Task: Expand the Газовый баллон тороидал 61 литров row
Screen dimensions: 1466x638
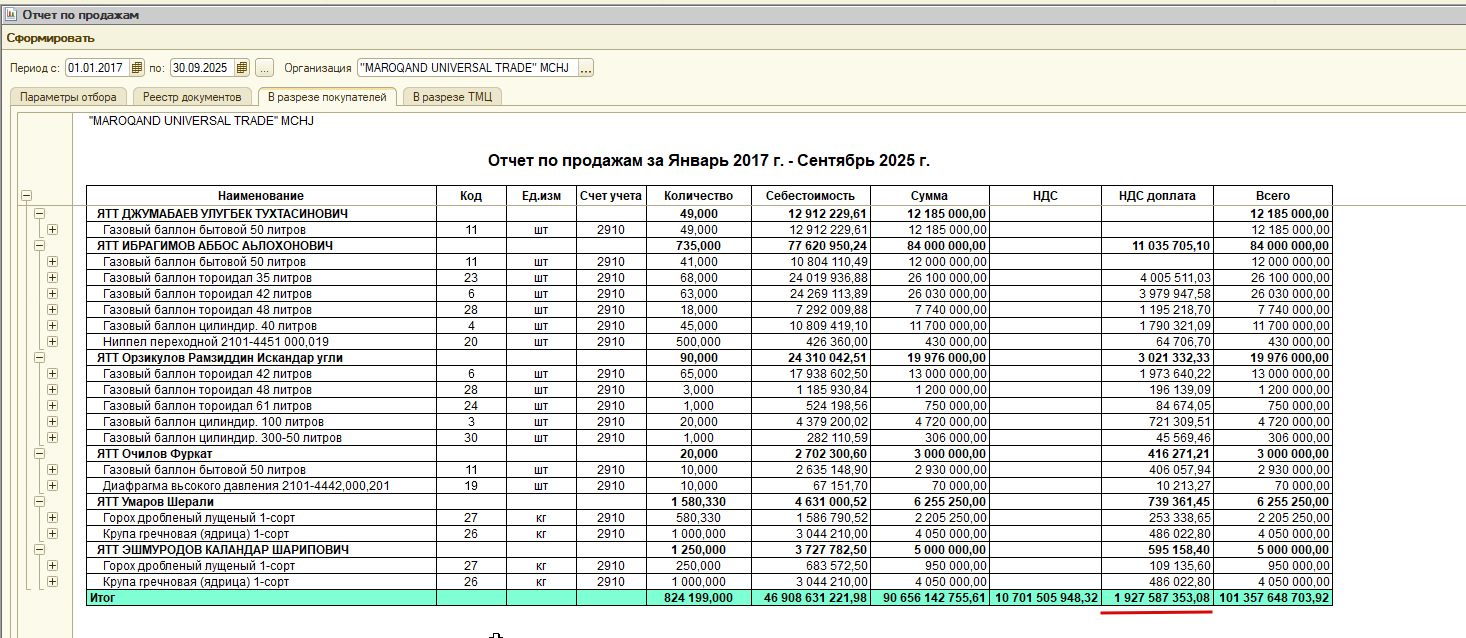Action: pyautogui.click(x=52, y=405)
